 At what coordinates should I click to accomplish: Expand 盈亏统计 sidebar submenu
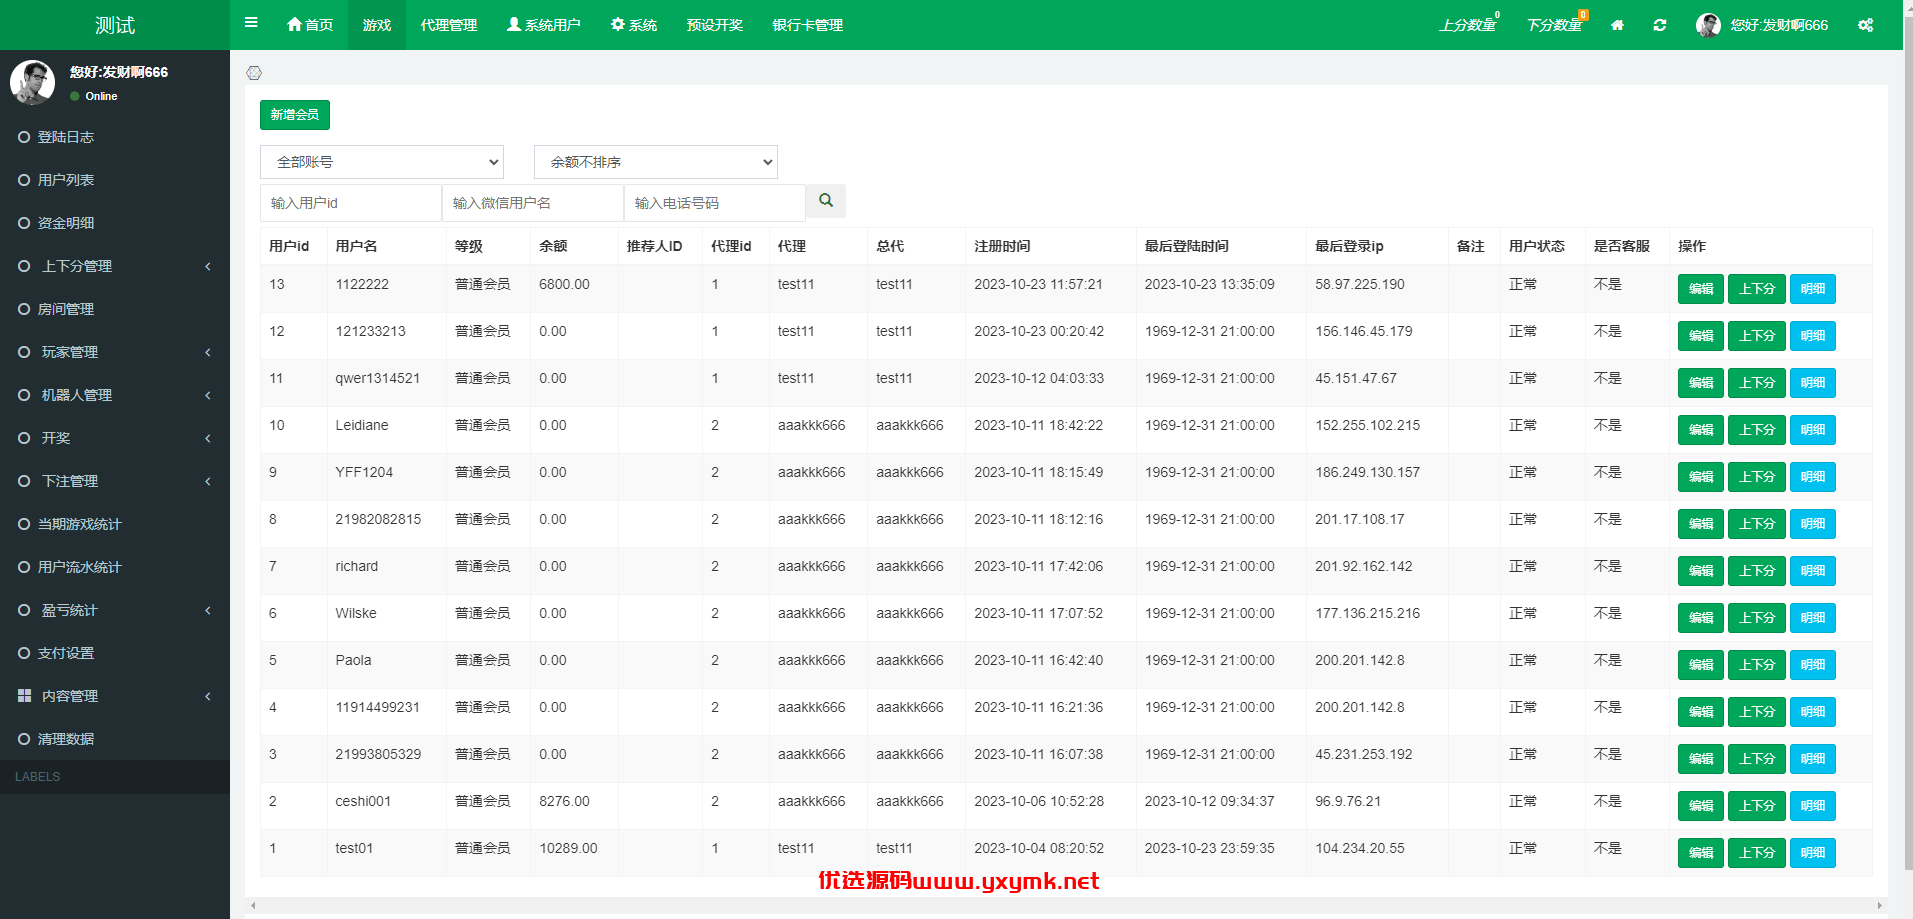[x=115, y=610]
